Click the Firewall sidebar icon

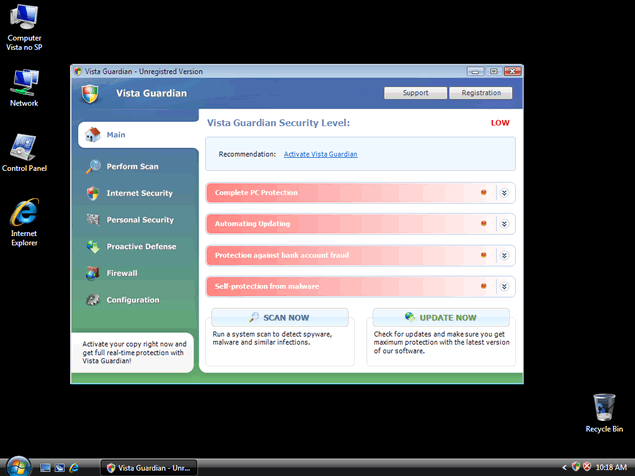point(92,273)
